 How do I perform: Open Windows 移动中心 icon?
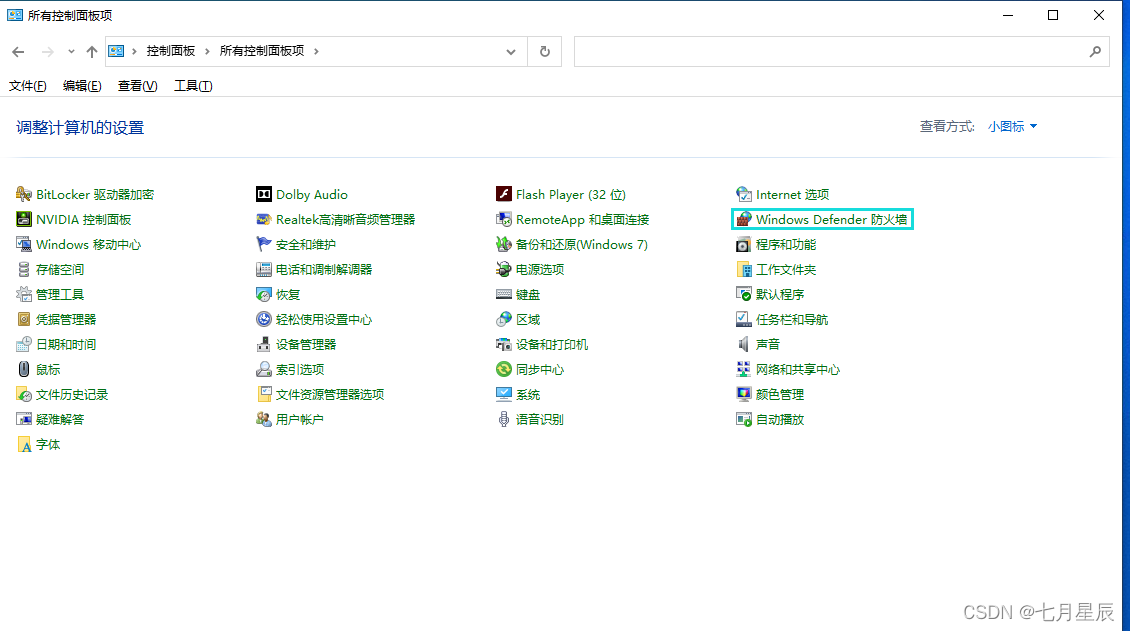point(24,244)
